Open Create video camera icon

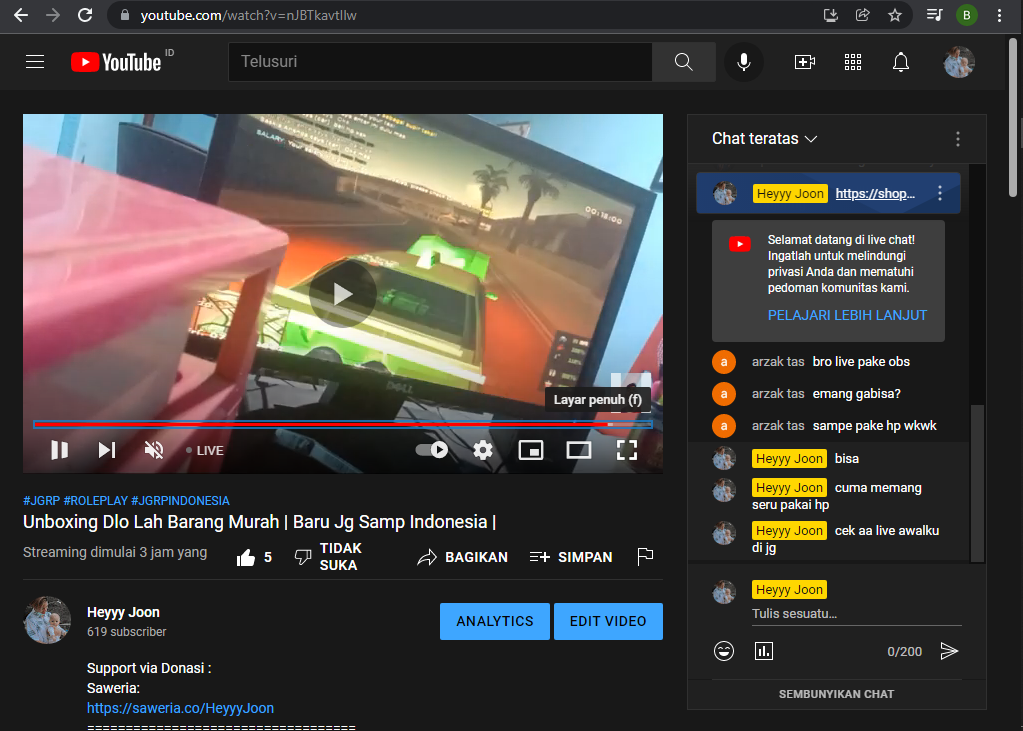pos(804,62)
